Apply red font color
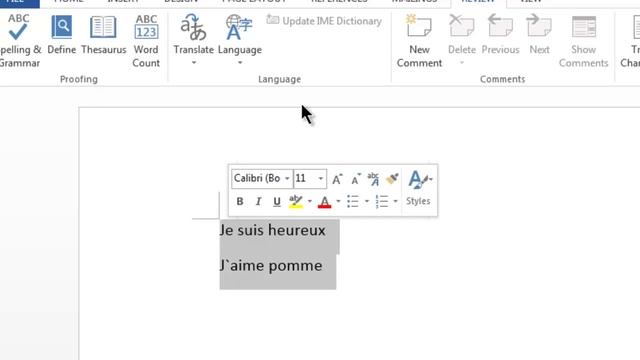 [x=324, y=201]
